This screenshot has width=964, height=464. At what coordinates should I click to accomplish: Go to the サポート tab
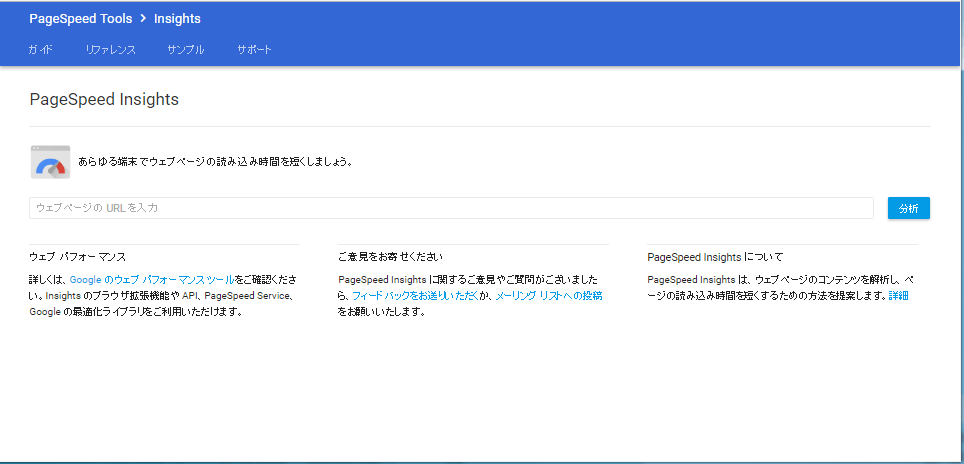click(x=255, y=50)
